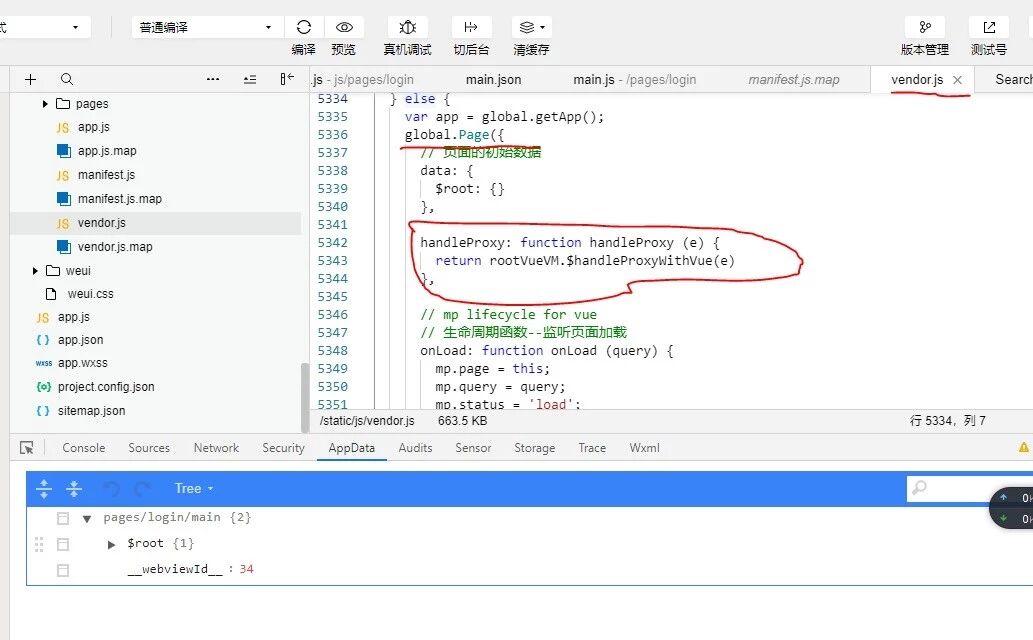
Task: Click the checkbox beside pages/login/main row
Action: 63,518
